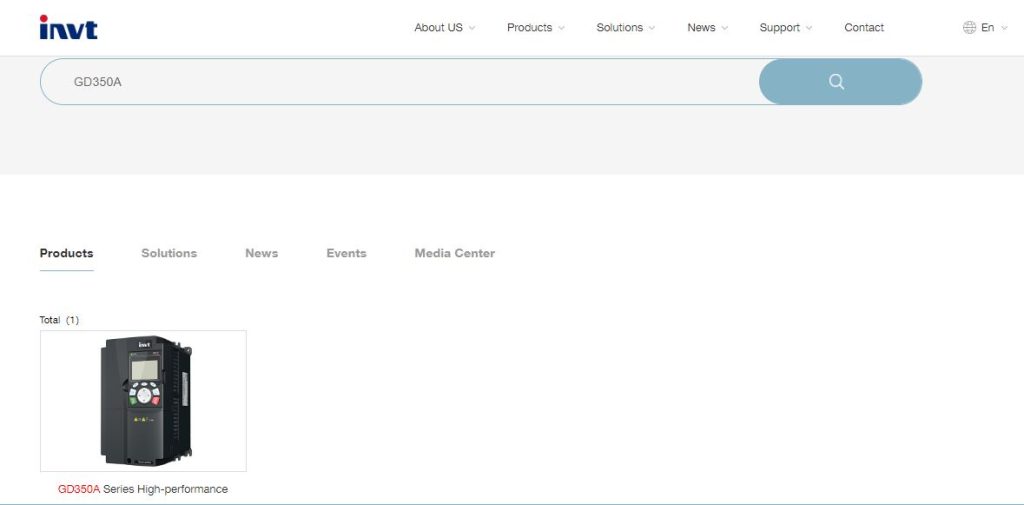1024x505 pixels.
Task: Click the chevron next to News
Action: point(725,28)
